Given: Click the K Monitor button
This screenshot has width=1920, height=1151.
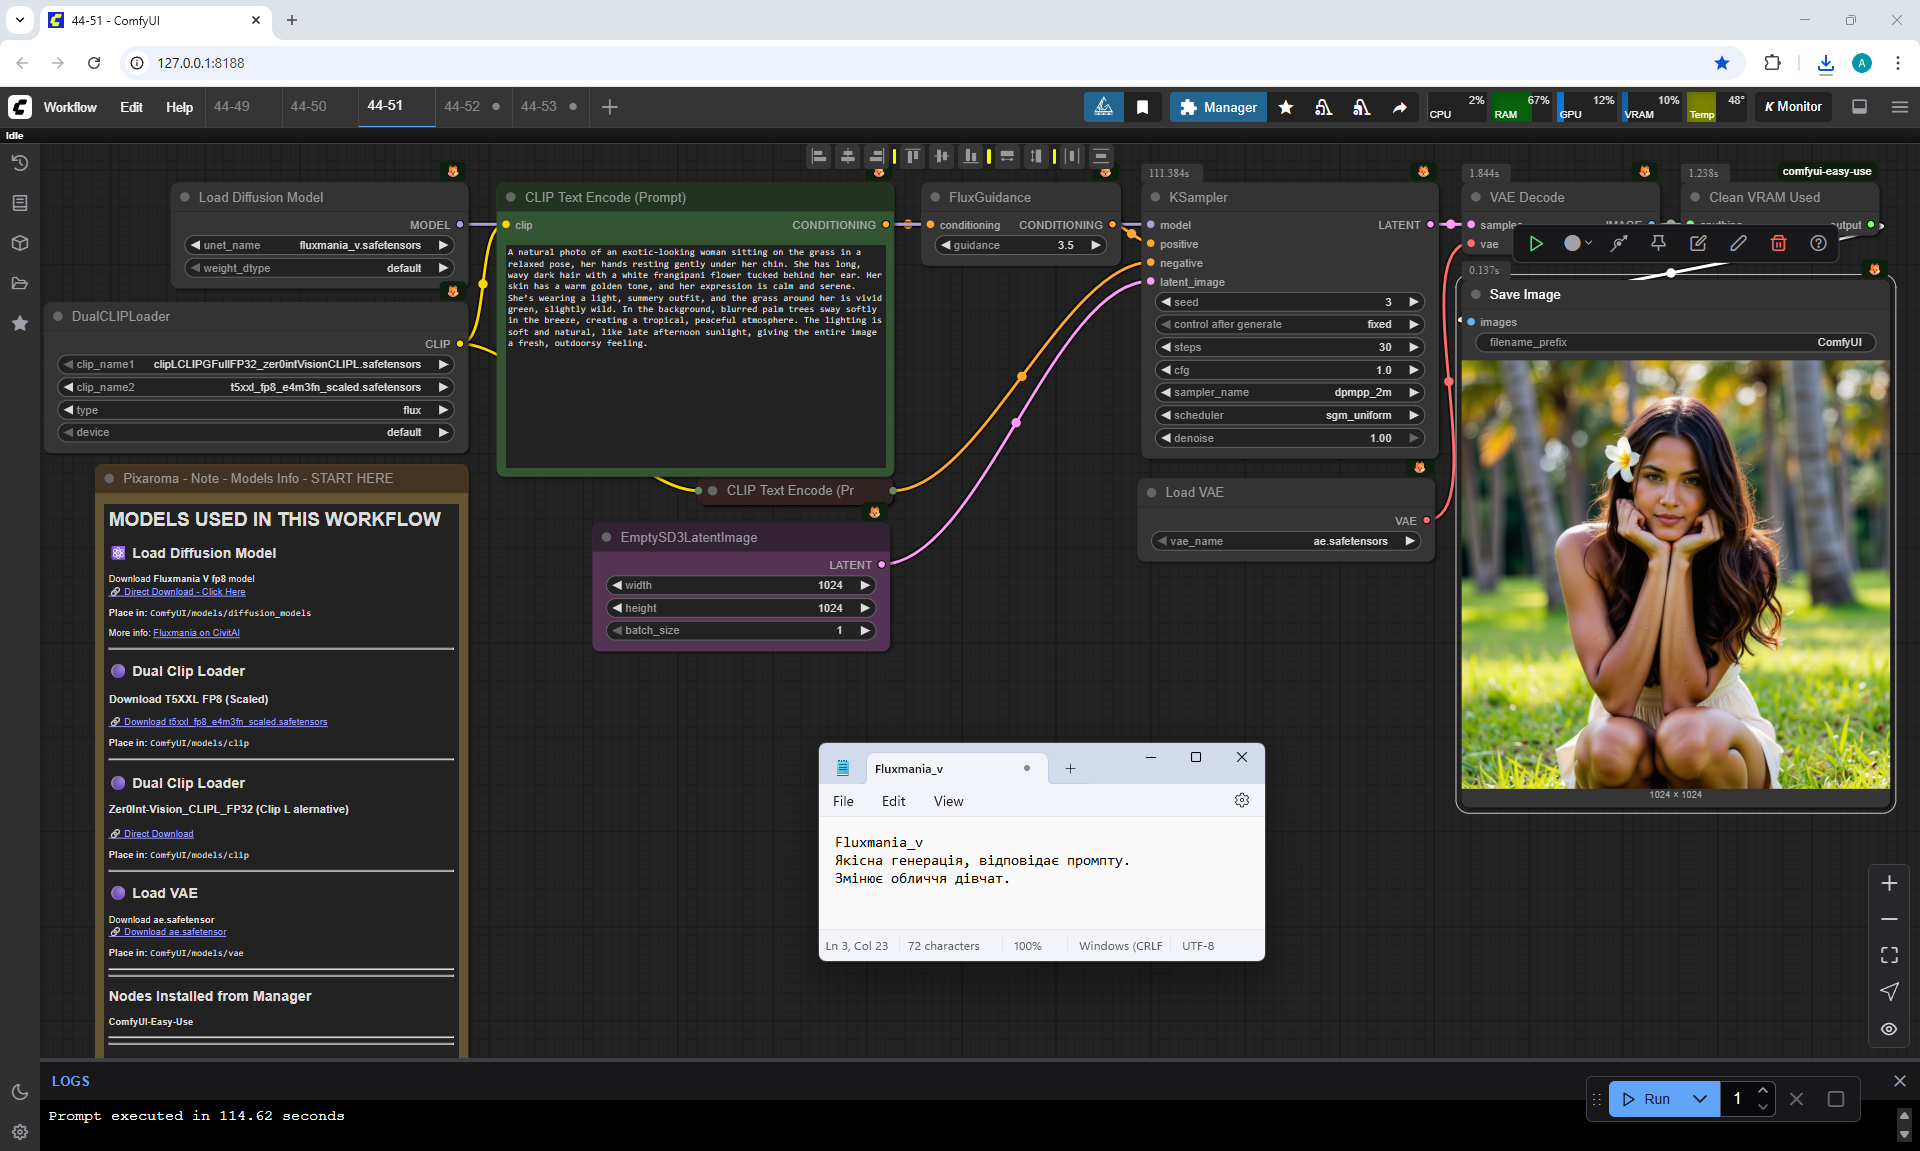Looking at the screenshot, I should pyautogui.click(x=1793, y=107).
